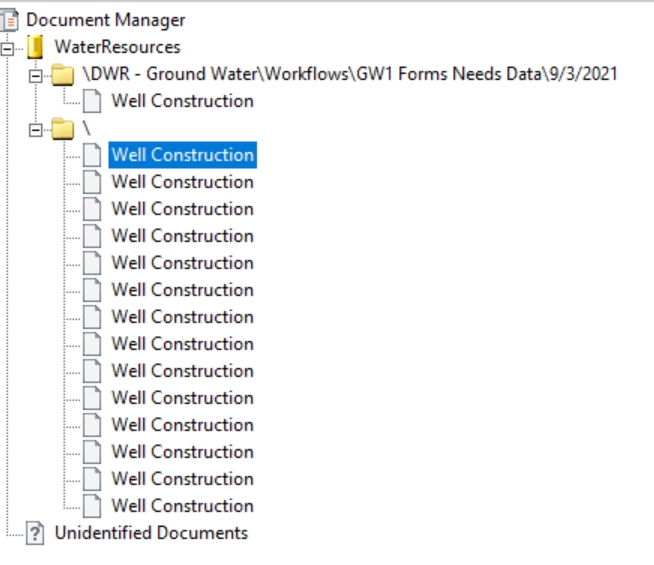This screenshot has height=565, width=654.
Task: Select the Unidentified Documents entry
Action: pyautogui.click(x=151, y=533)
